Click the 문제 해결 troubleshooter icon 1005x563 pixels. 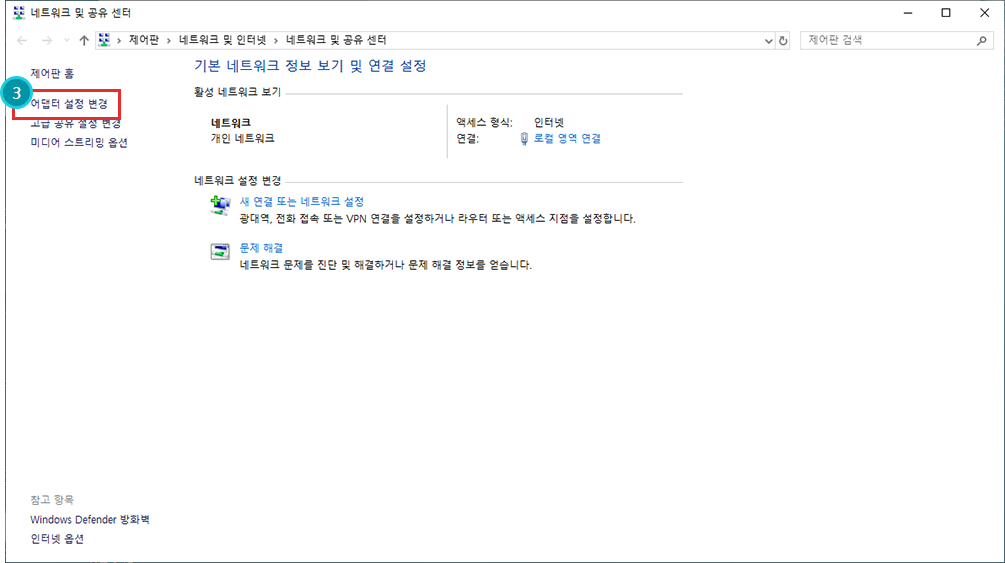220,251
